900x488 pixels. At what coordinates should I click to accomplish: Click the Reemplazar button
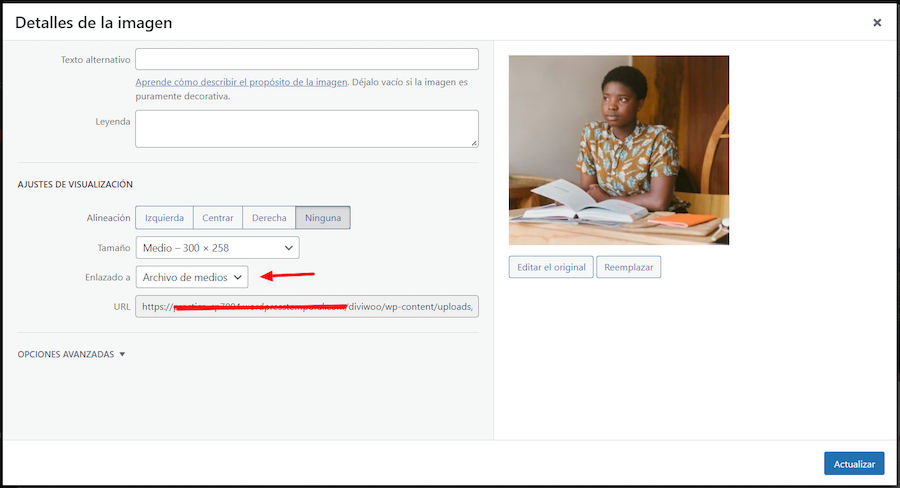click(629, 267)
